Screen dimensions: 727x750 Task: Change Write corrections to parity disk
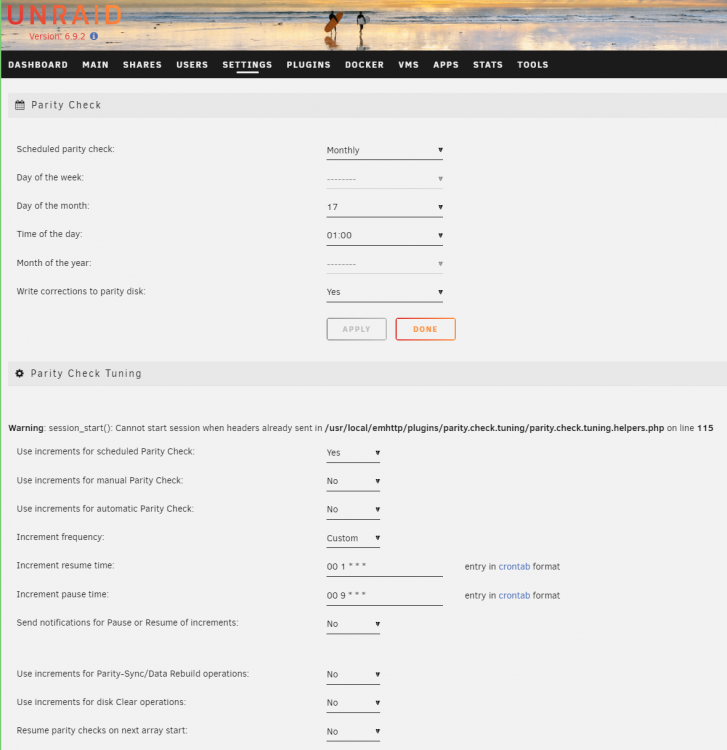pyautogui.click(x=385, y=292)
